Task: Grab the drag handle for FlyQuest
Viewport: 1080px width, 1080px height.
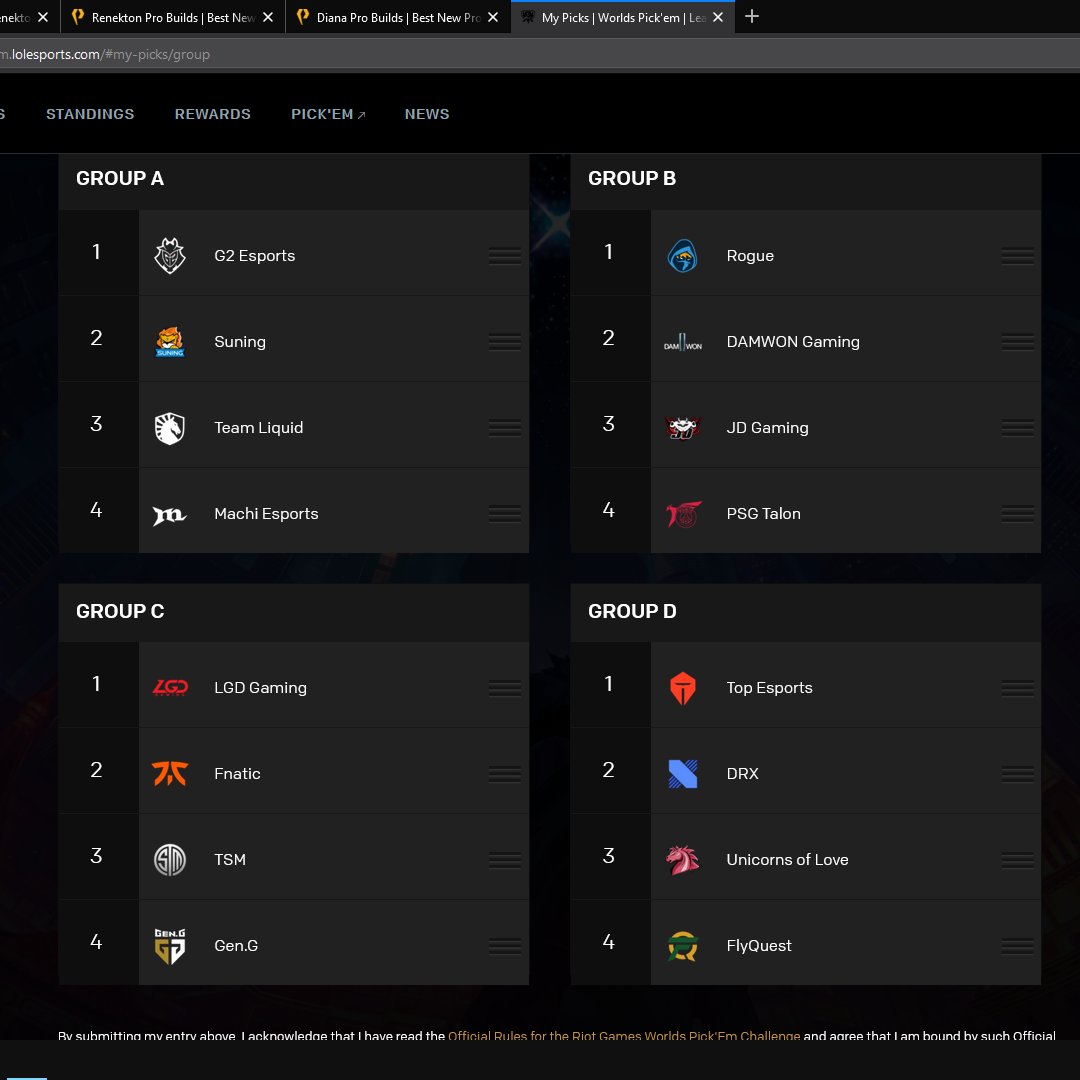Action: (1017, 946)
